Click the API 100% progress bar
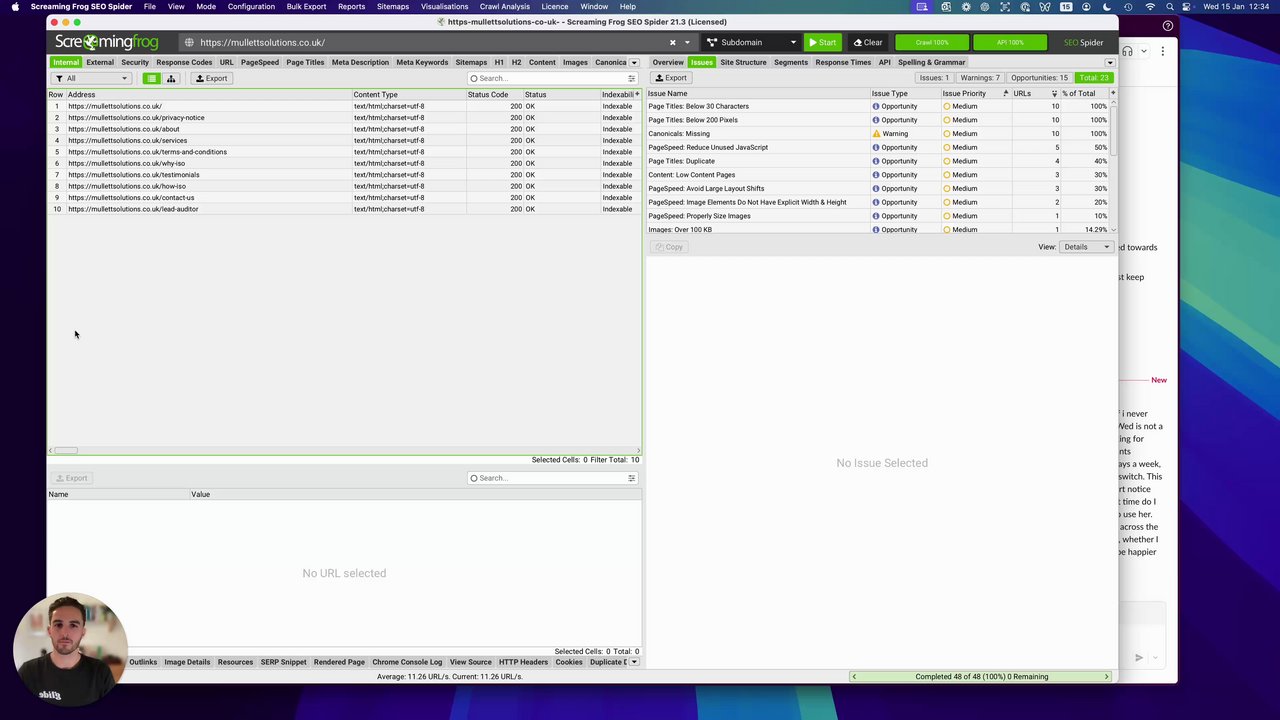1280x720 pixels. click(1010, 42)
